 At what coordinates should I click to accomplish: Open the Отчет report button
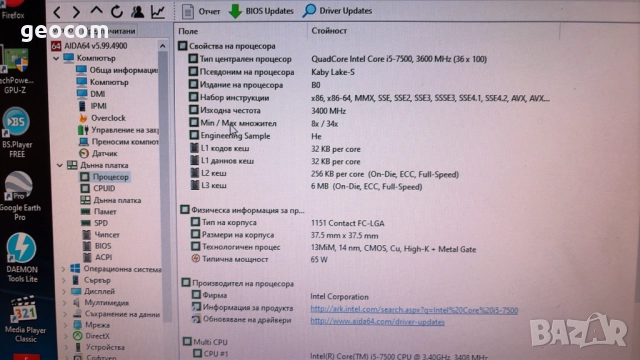point(201,11)
